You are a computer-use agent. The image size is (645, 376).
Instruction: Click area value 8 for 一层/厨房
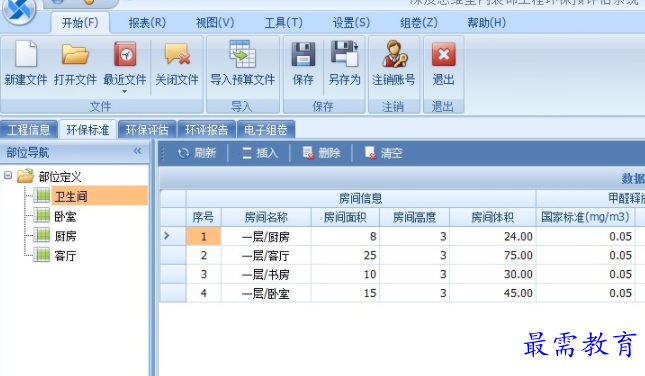pyautogui.click(x=345, y=237)
